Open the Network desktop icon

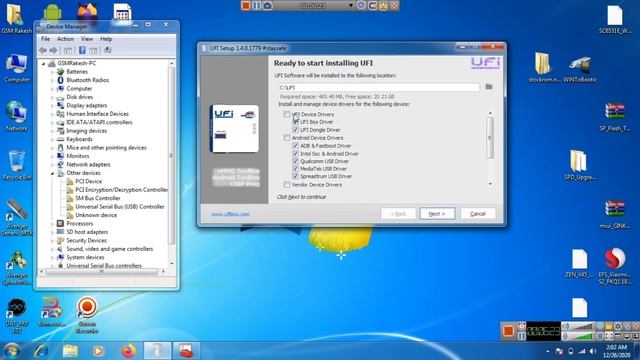point(16,116)
